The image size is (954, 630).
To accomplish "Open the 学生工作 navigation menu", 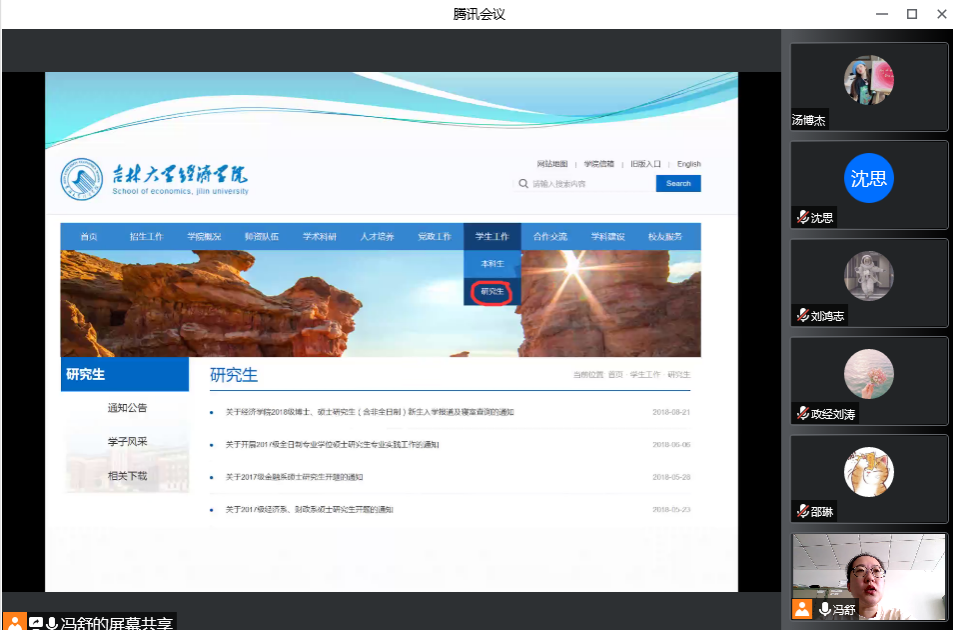I will click(x=492, y=237).
